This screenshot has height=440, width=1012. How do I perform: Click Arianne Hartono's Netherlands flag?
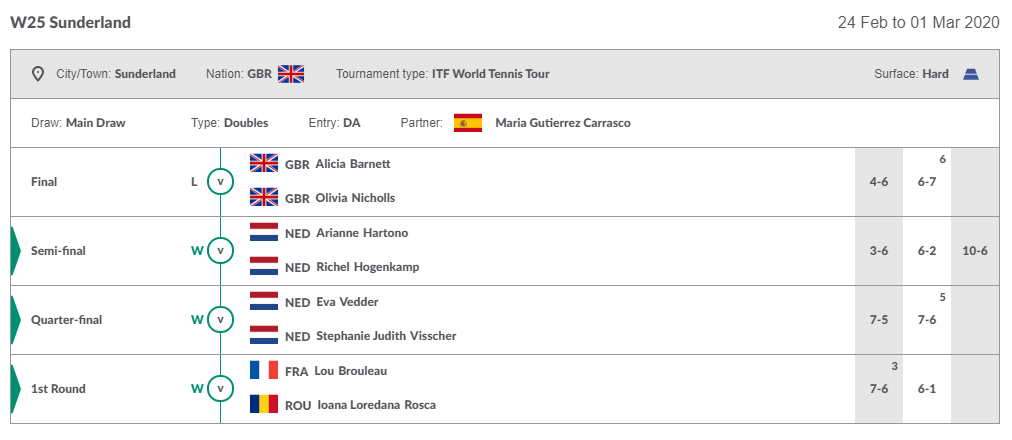click(264, 232)
